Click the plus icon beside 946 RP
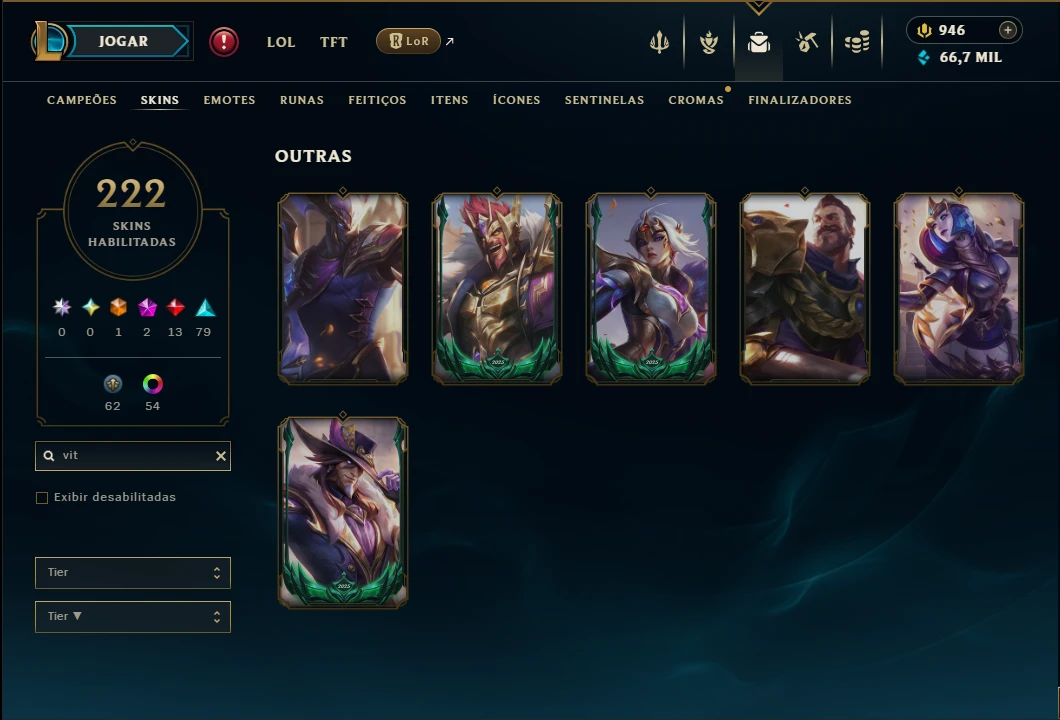 coord(1007,30)
